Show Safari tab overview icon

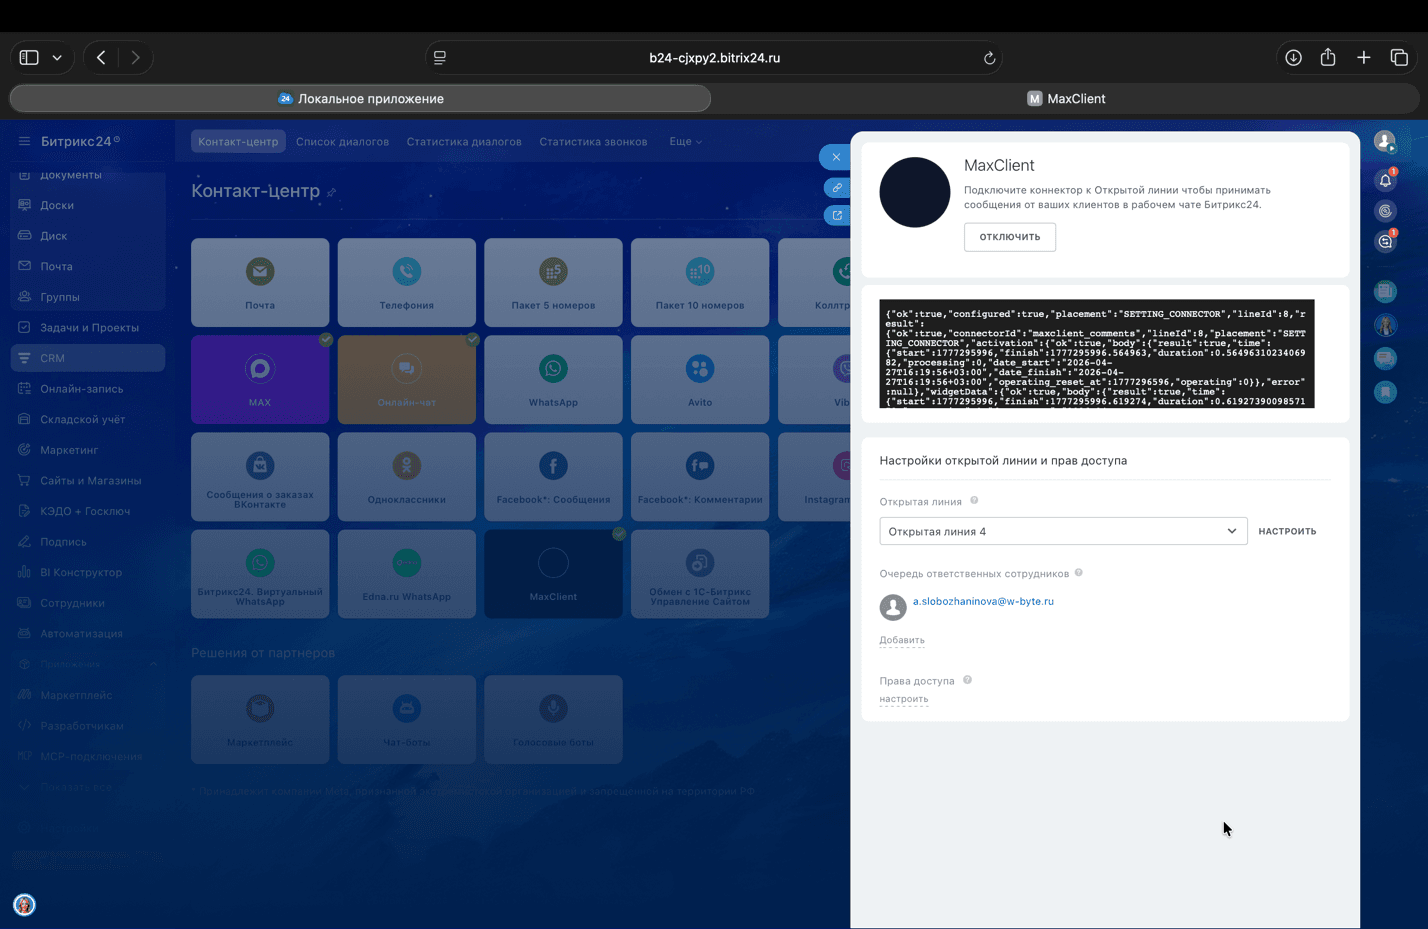tap(1399, 58)
